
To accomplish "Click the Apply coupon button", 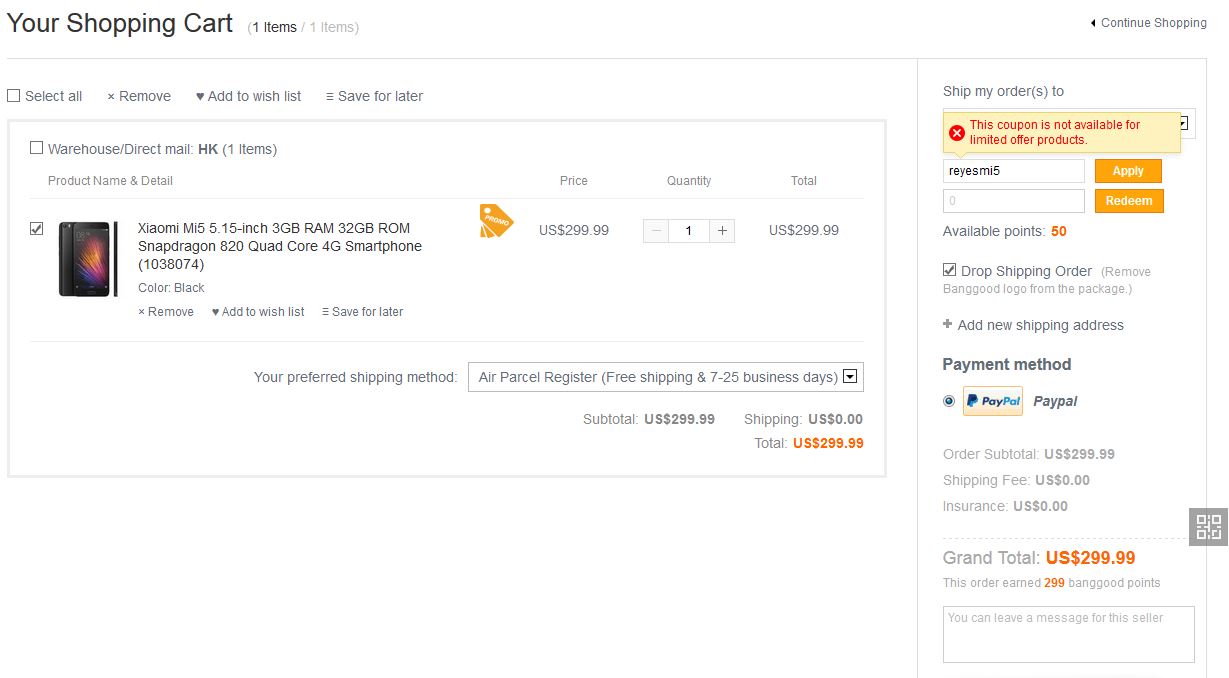I will (x=1128, y=171).
